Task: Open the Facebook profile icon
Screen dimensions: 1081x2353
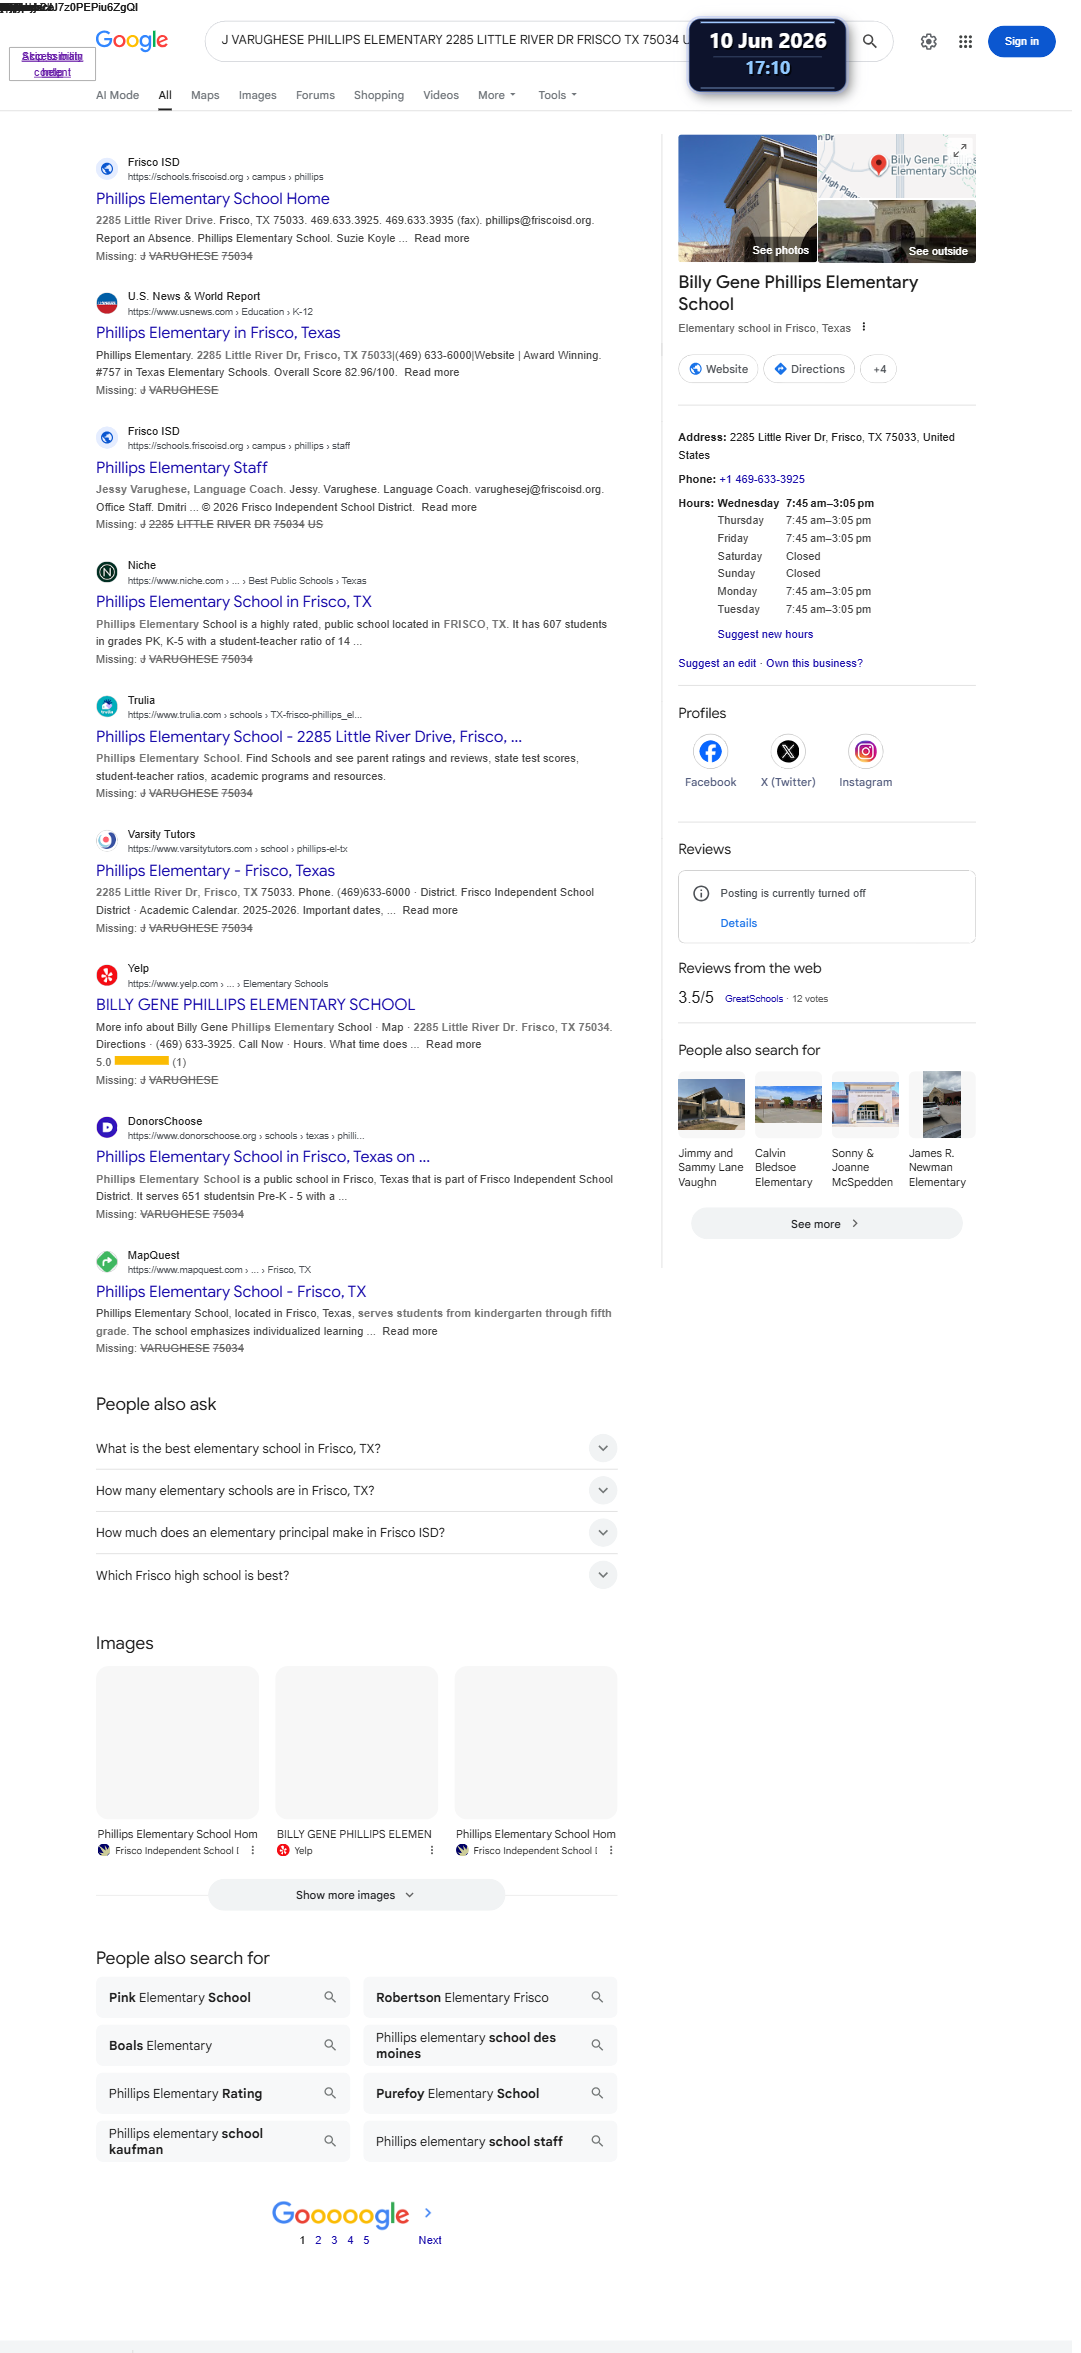Action: (710, 751)
